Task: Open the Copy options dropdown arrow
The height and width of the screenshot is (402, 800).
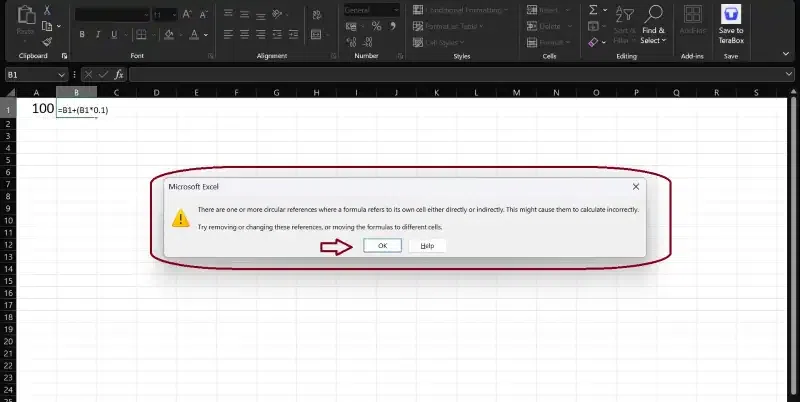Action: (x=59, y=26)
